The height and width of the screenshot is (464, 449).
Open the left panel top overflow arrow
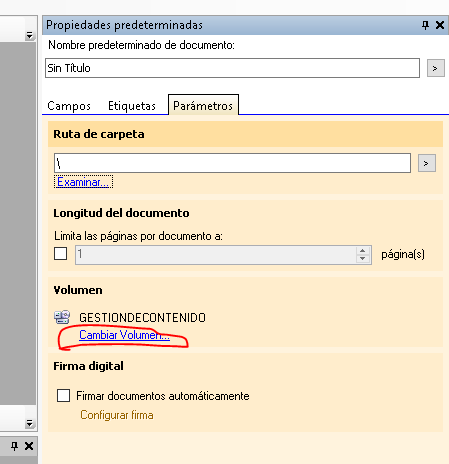point(30,35)
